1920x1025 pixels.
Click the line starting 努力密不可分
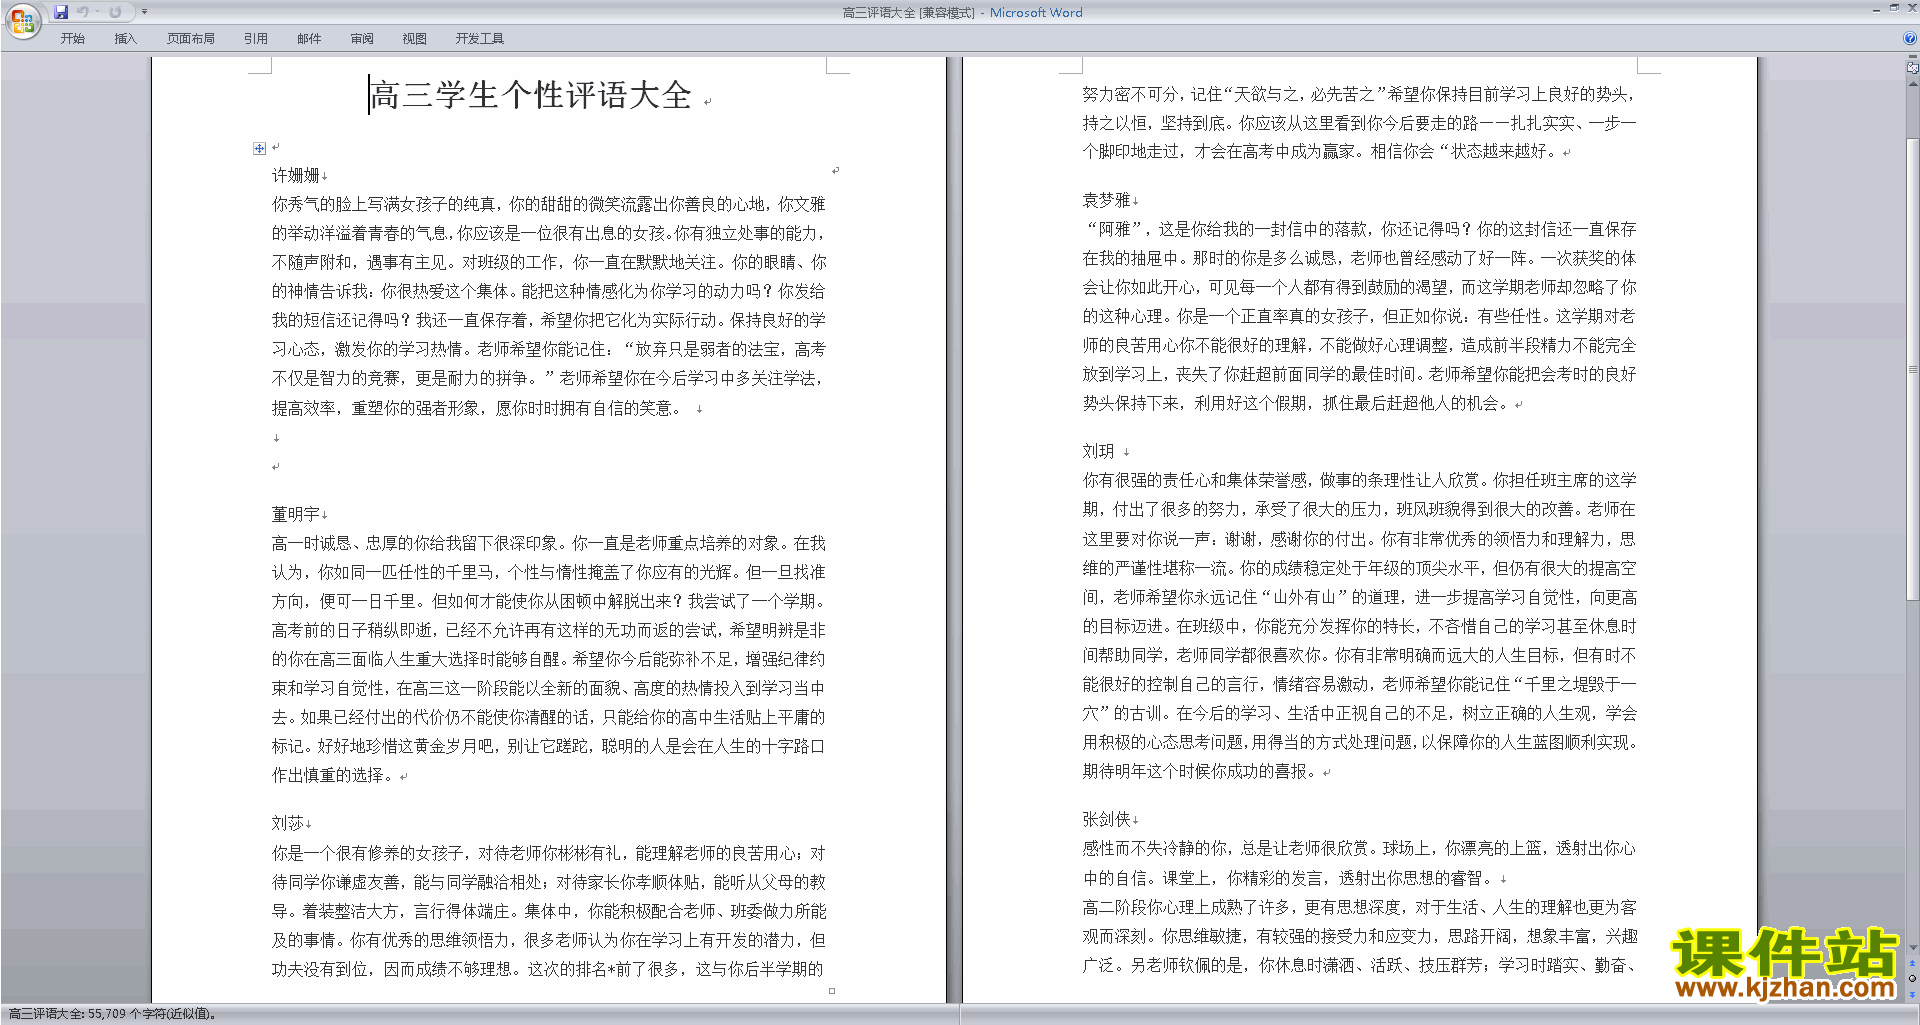pyautogui.click(x=1359, y=94)
